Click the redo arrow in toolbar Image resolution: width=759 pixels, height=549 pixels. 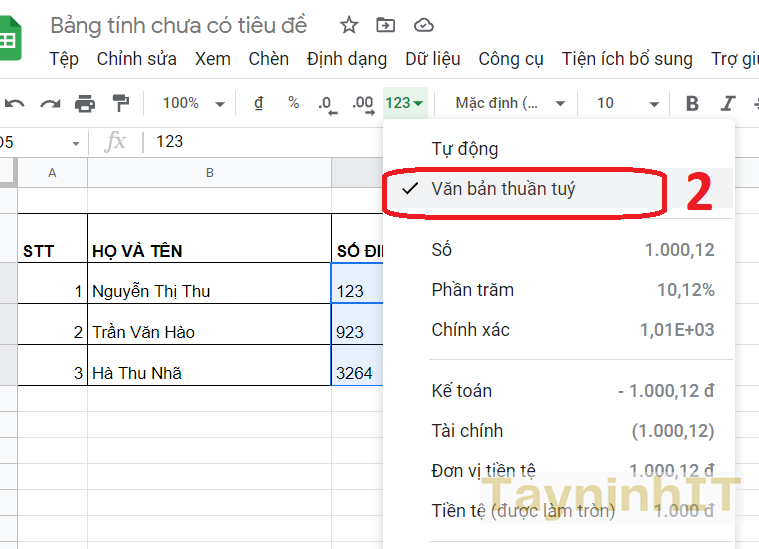(50, 103)
